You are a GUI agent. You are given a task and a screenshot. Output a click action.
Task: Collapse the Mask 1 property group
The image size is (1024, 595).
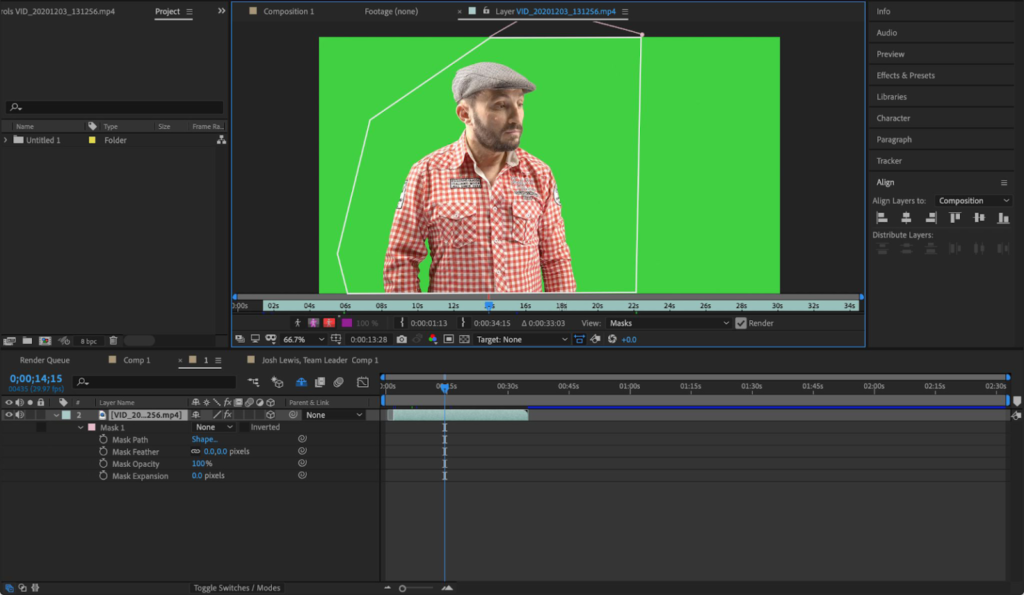(80, 427)
